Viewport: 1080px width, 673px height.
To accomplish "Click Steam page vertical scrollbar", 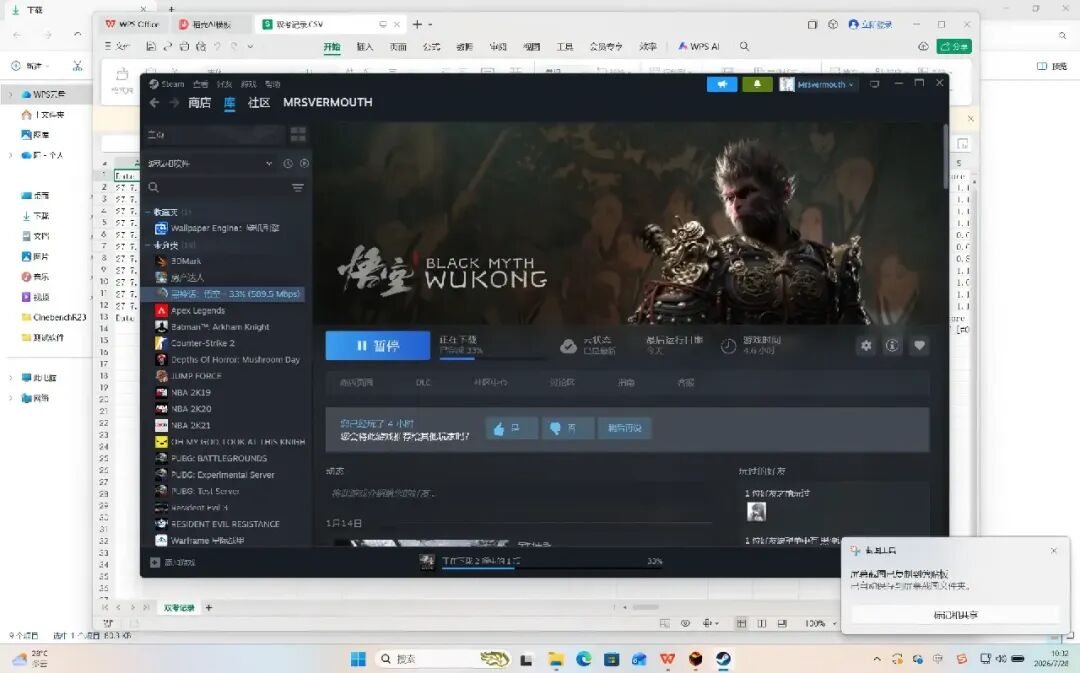I will coord(945,156).
